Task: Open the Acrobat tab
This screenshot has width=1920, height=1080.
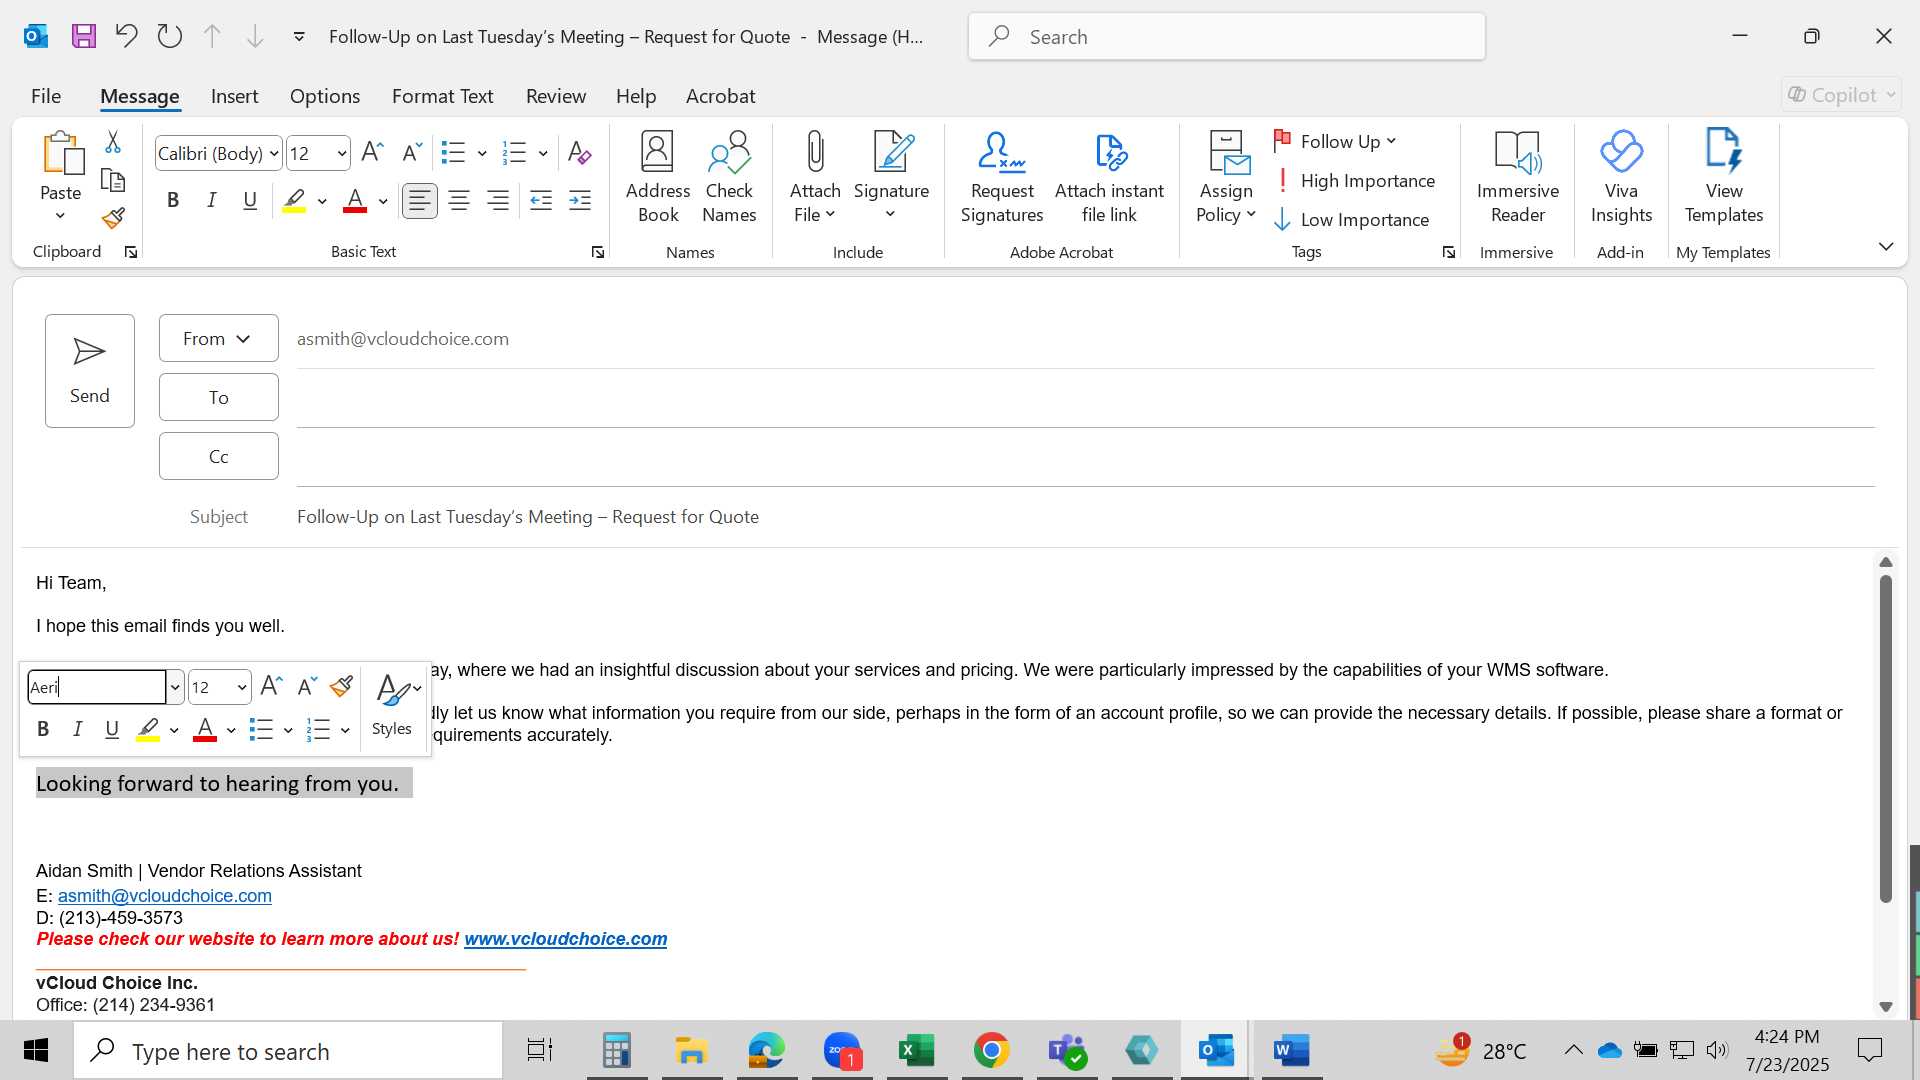Action: [720, 96]
